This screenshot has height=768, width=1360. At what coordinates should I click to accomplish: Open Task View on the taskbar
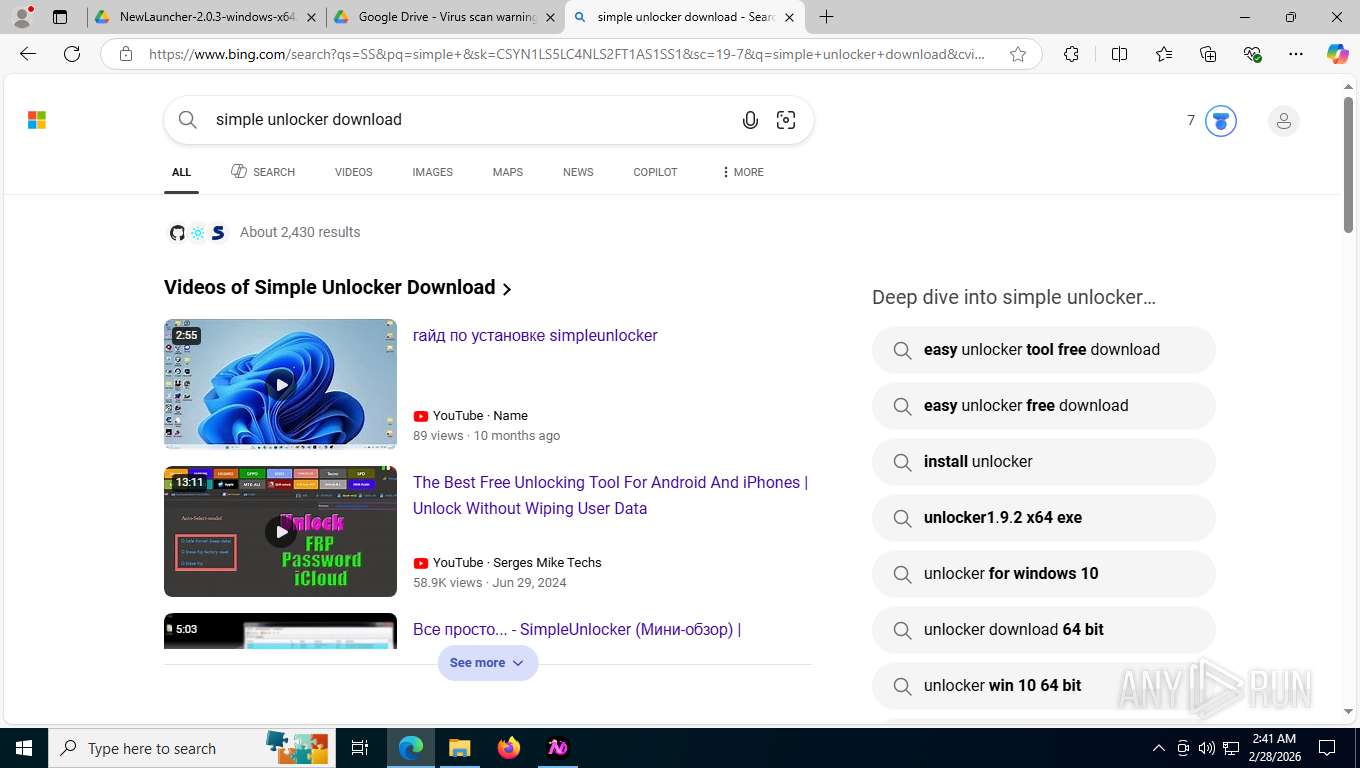(x=360, y=747)
